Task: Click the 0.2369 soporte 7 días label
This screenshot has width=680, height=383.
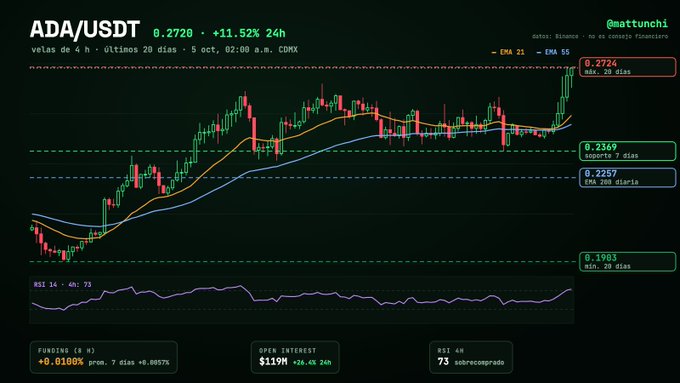Action: coord(628,151)
